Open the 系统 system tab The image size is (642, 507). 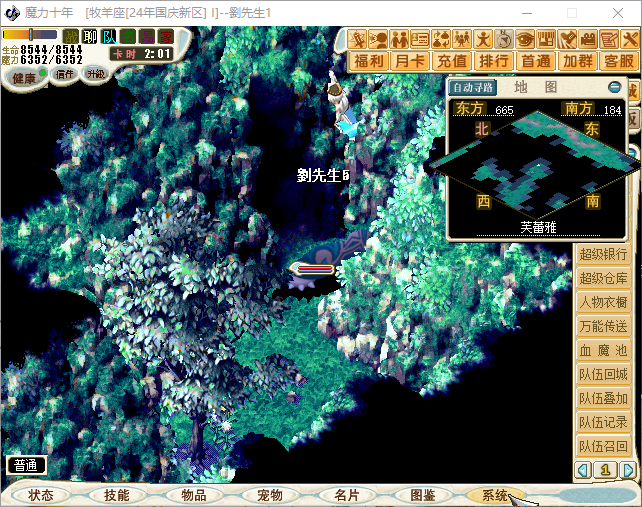[495, 495]
